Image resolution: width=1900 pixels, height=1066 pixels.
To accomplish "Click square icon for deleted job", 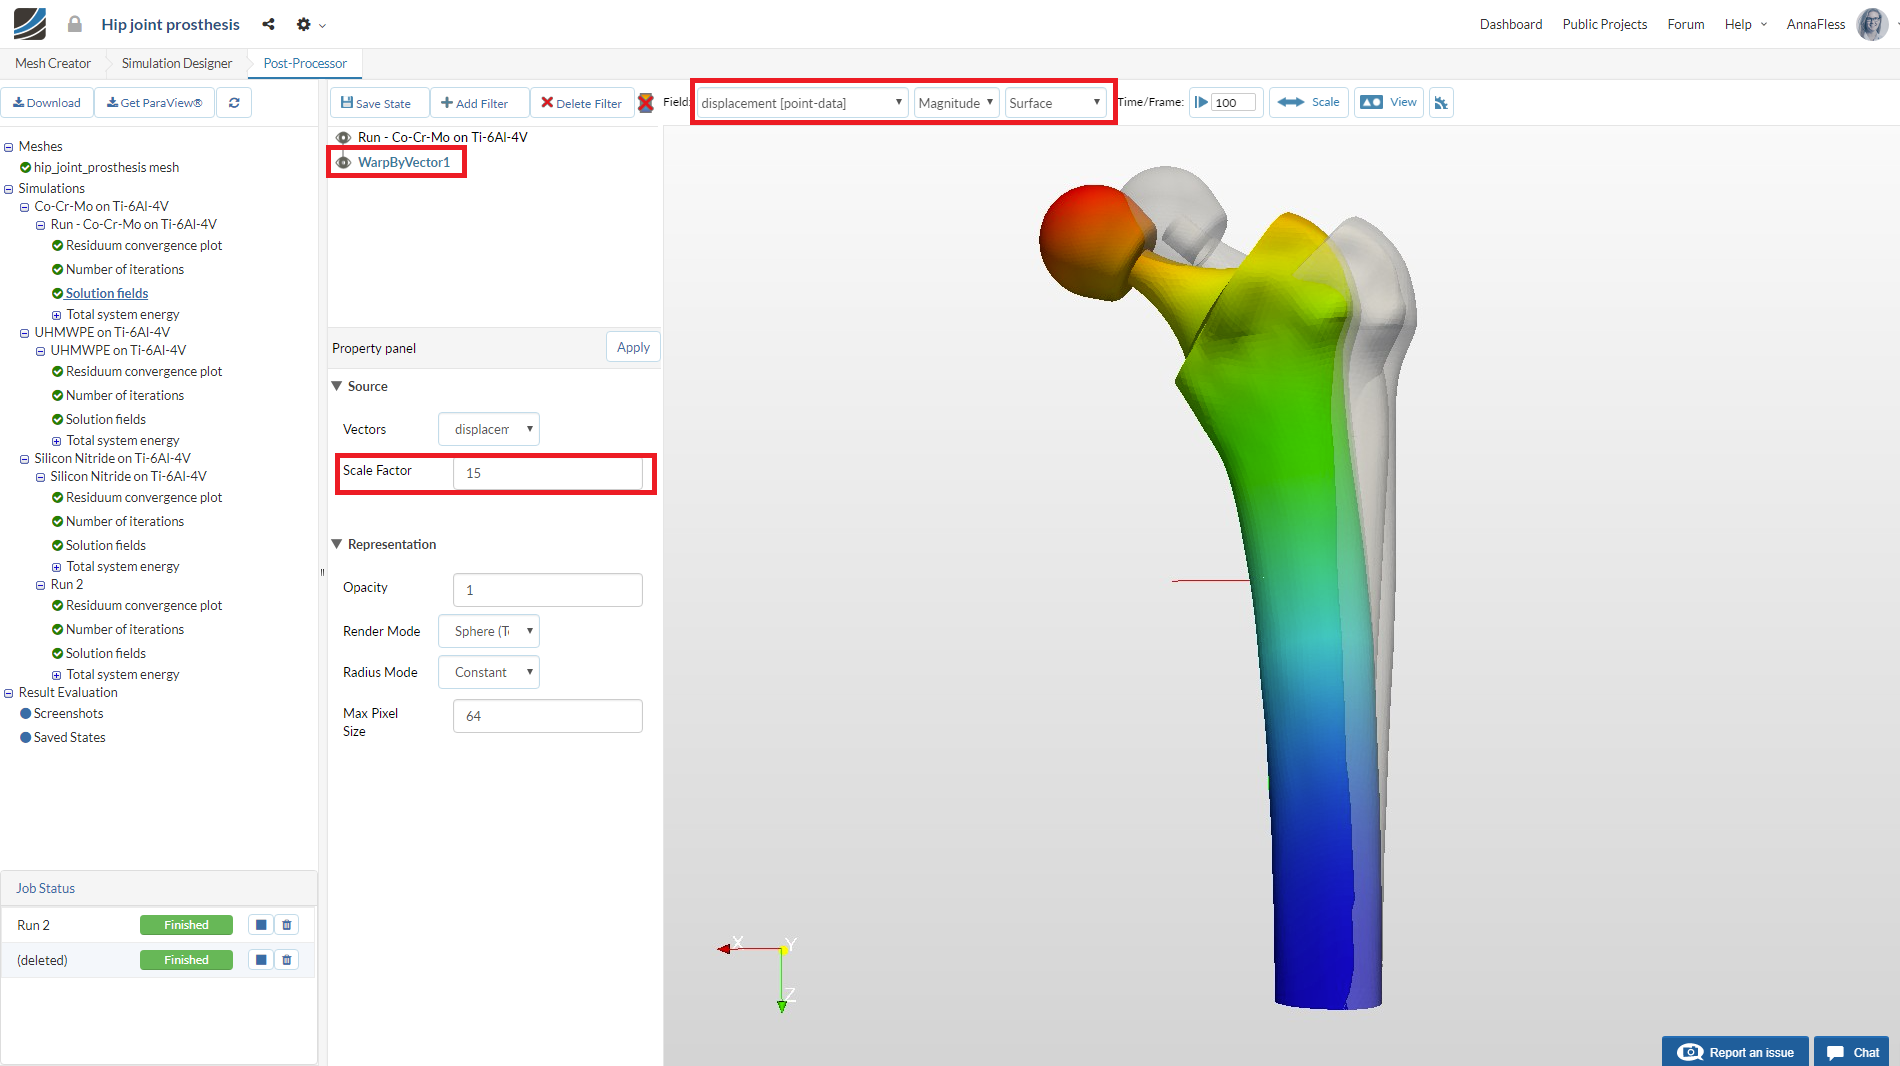I will (261, 960).
